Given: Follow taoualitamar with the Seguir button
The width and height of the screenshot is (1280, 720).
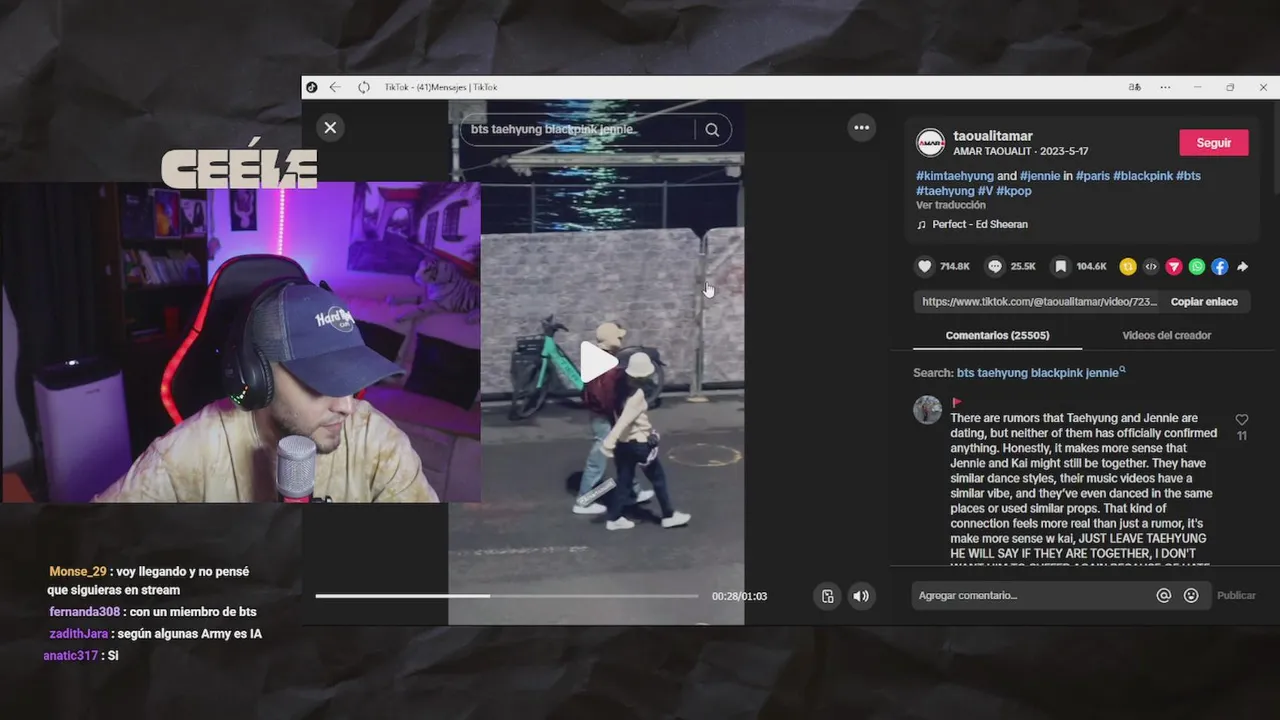Looking at the screenshot, I should coord(1214,143).
